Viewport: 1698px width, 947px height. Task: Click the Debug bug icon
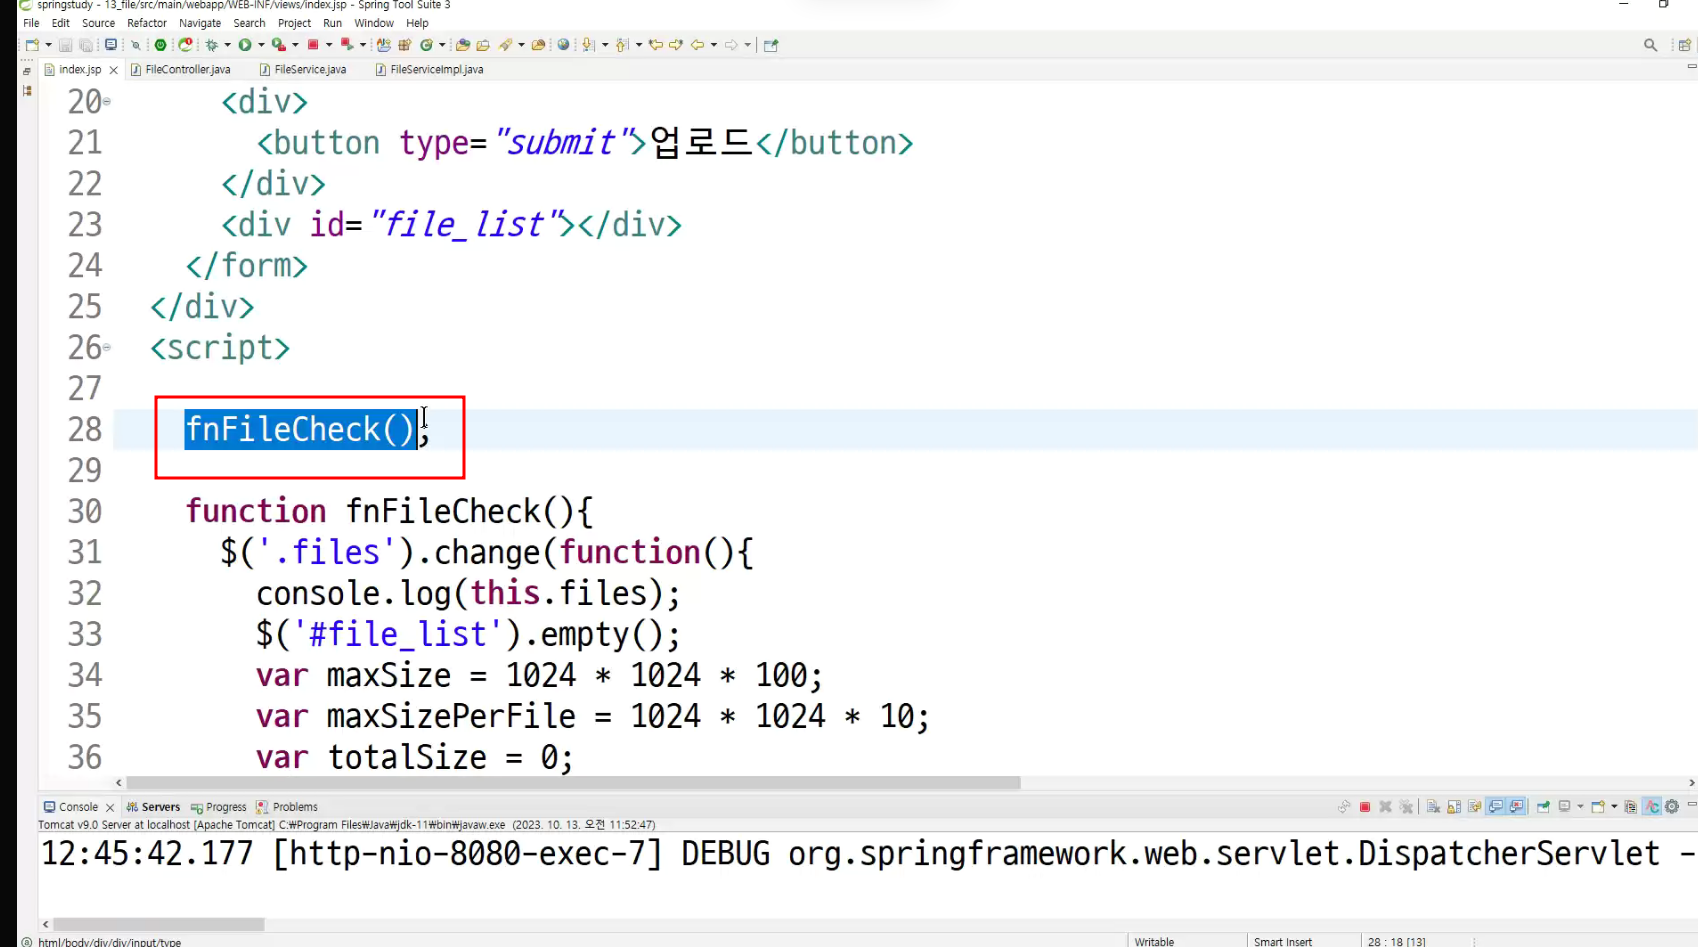211,45
